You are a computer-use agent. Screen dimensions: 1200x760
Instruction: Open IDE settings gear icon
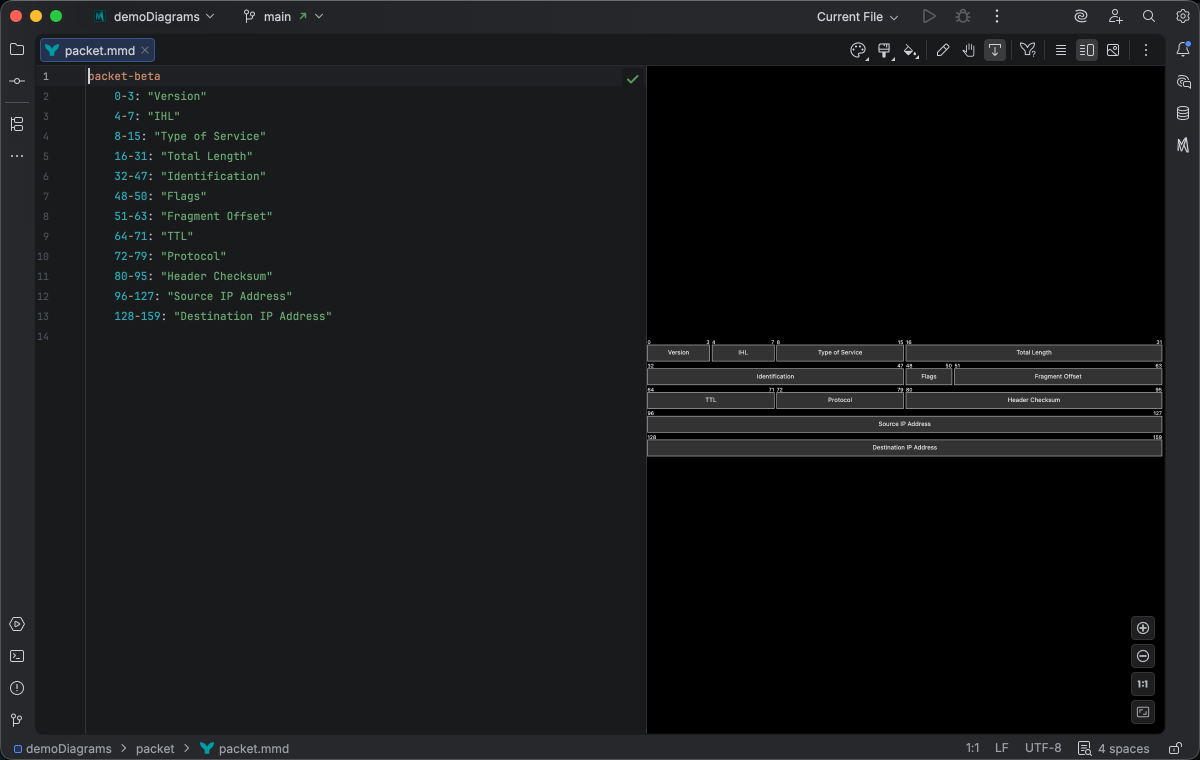[x=1182, y=16]
